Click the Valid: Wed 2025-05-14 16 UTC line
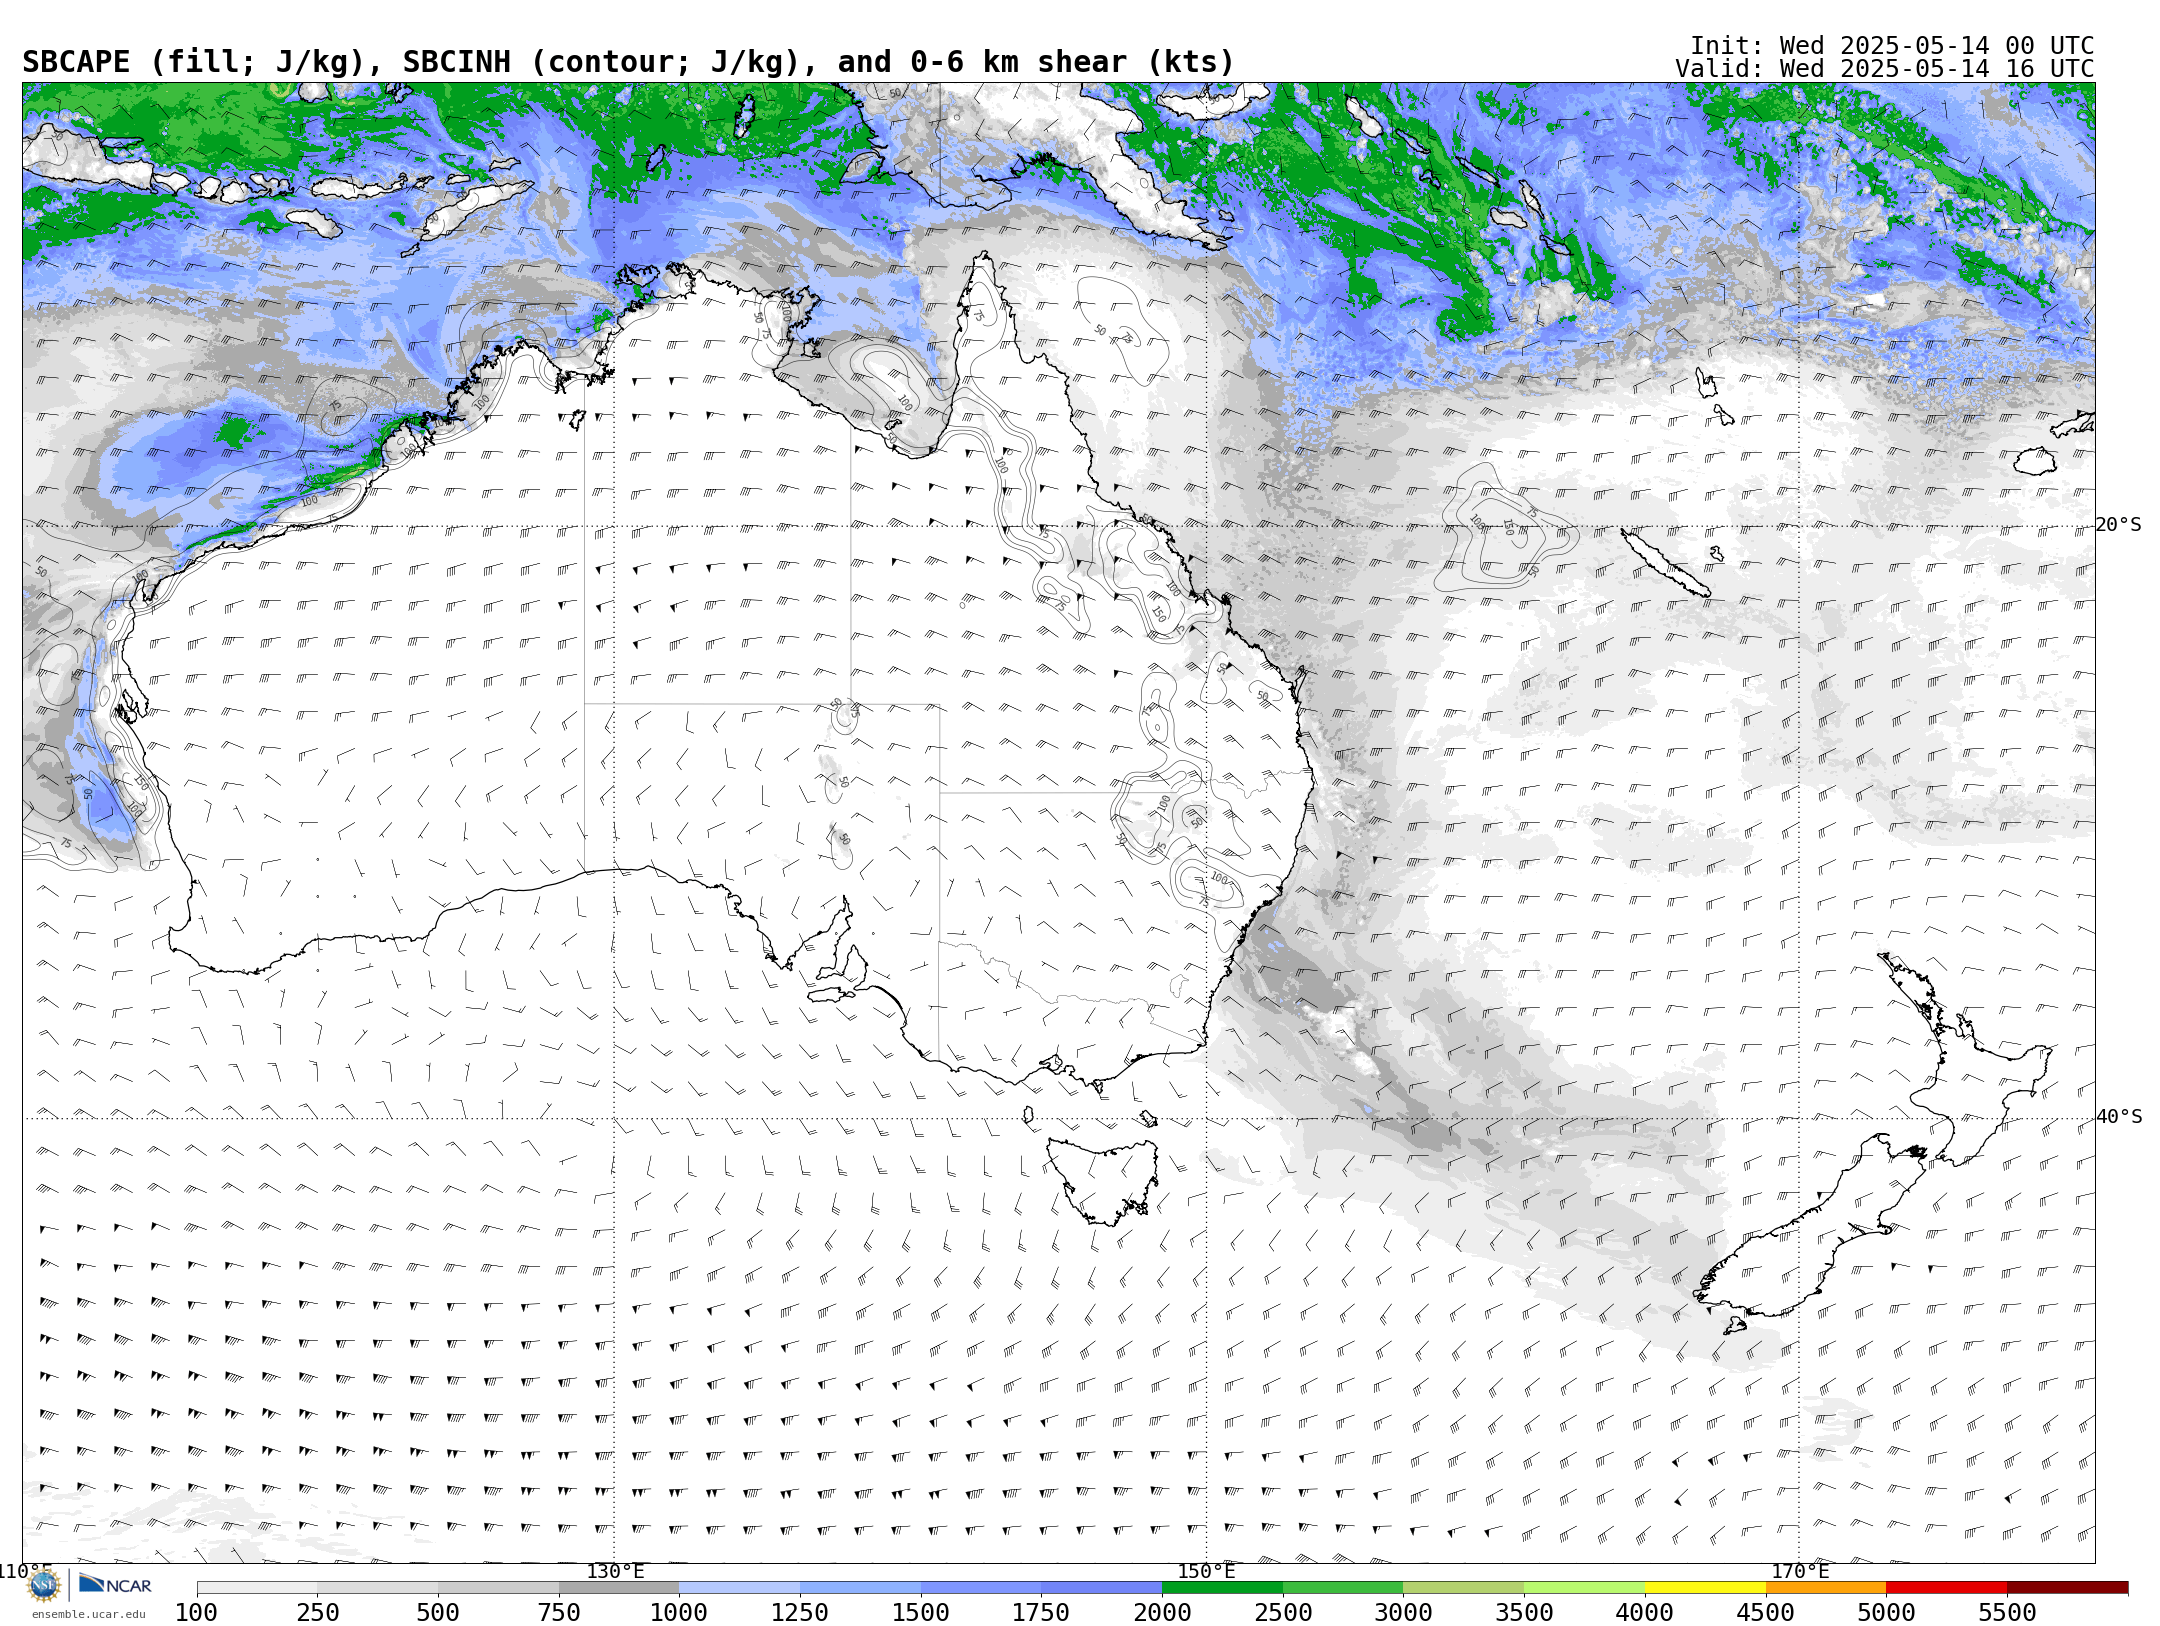Screen dimensions: 2160x1626 click(1884, 69)
